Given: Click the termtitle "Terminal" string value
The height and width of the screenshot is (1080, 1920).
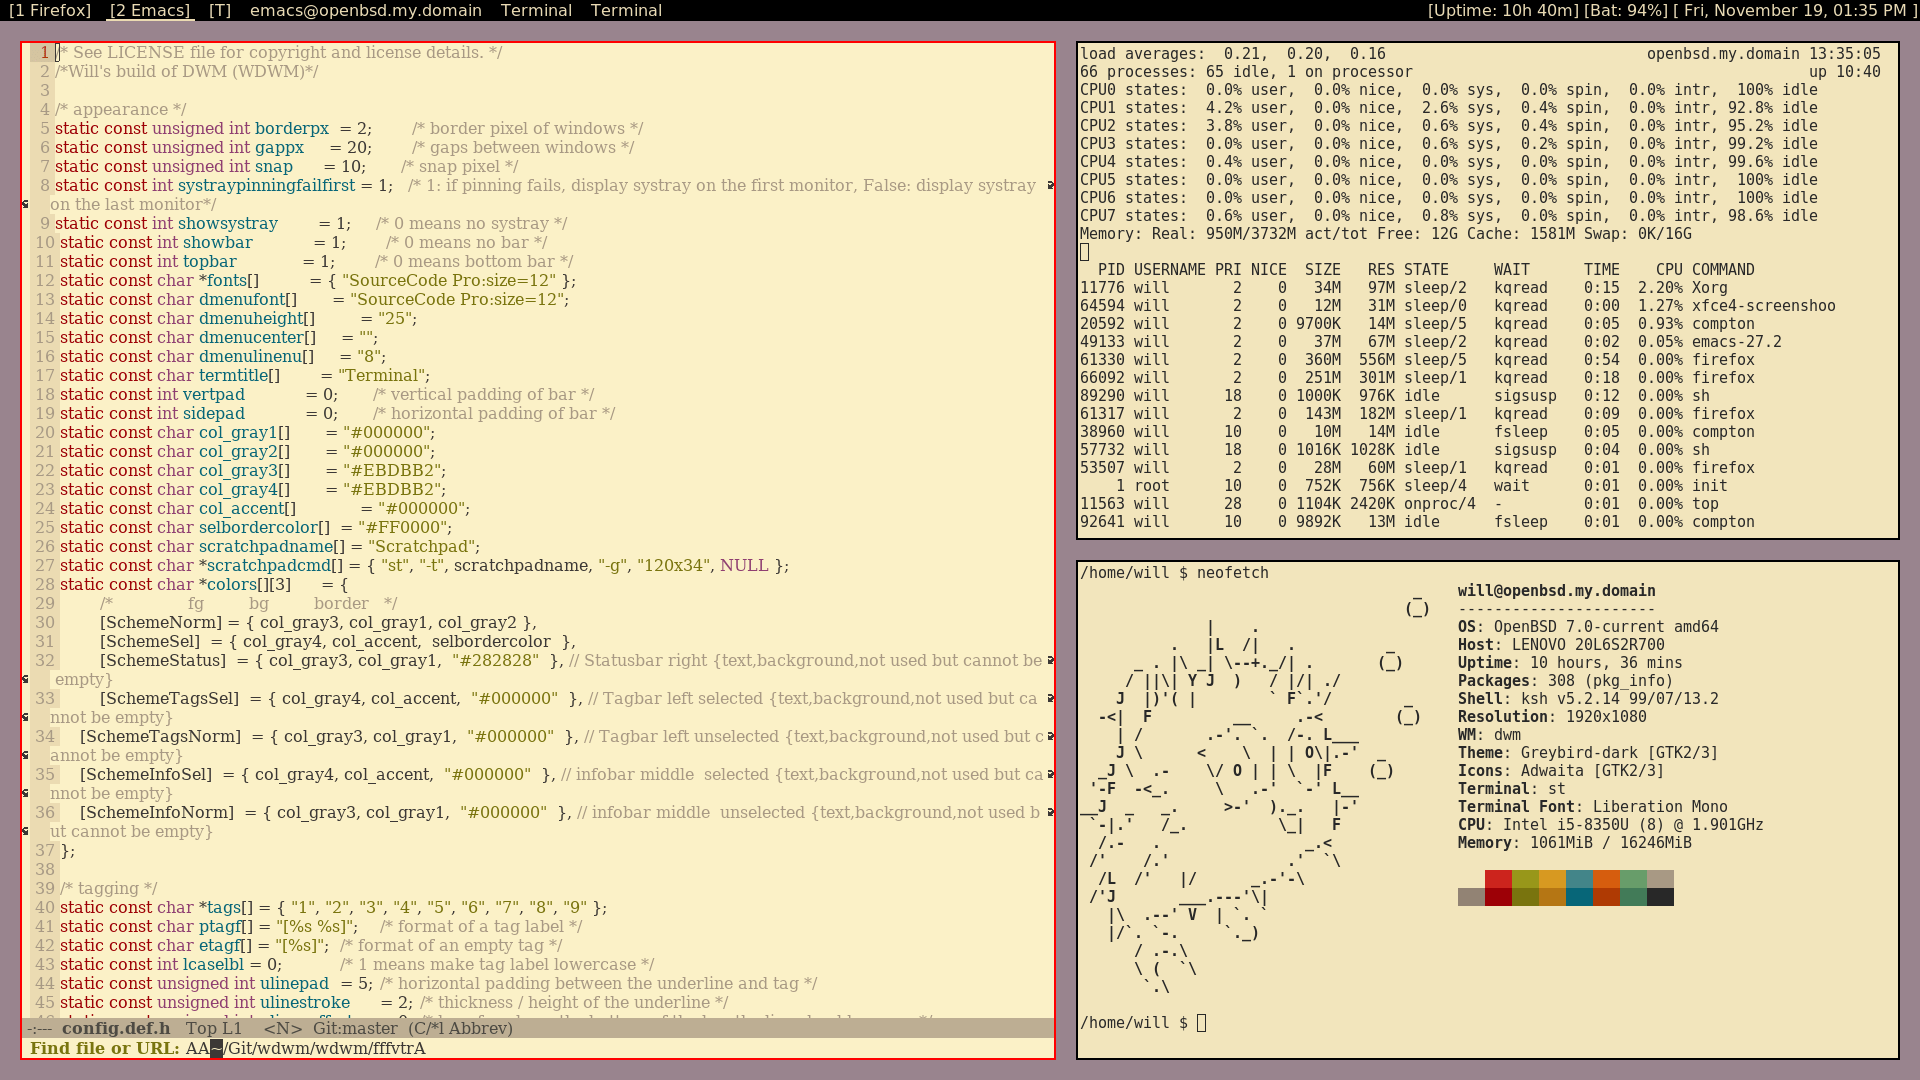Looking at the screenshot, I should coord(383,375).
